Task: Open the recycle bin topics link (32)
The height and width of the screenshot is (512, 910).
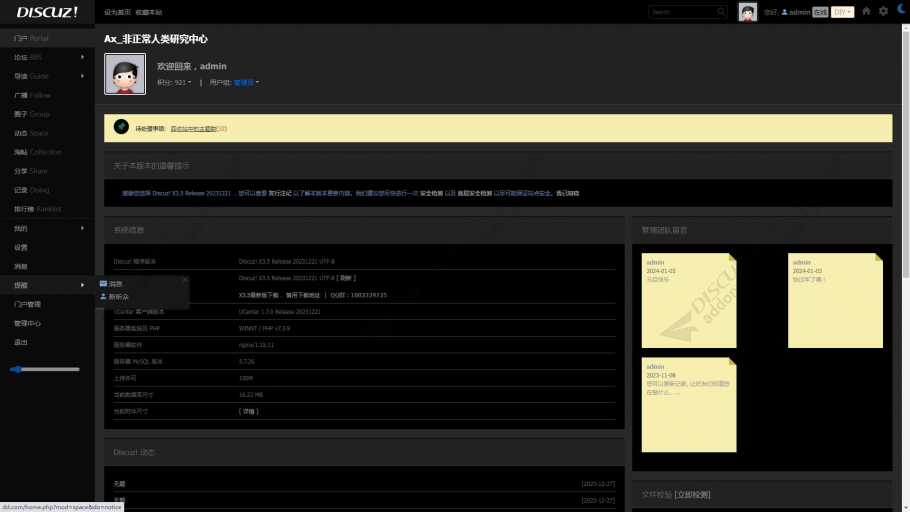Action: click(x=198, y=129)
